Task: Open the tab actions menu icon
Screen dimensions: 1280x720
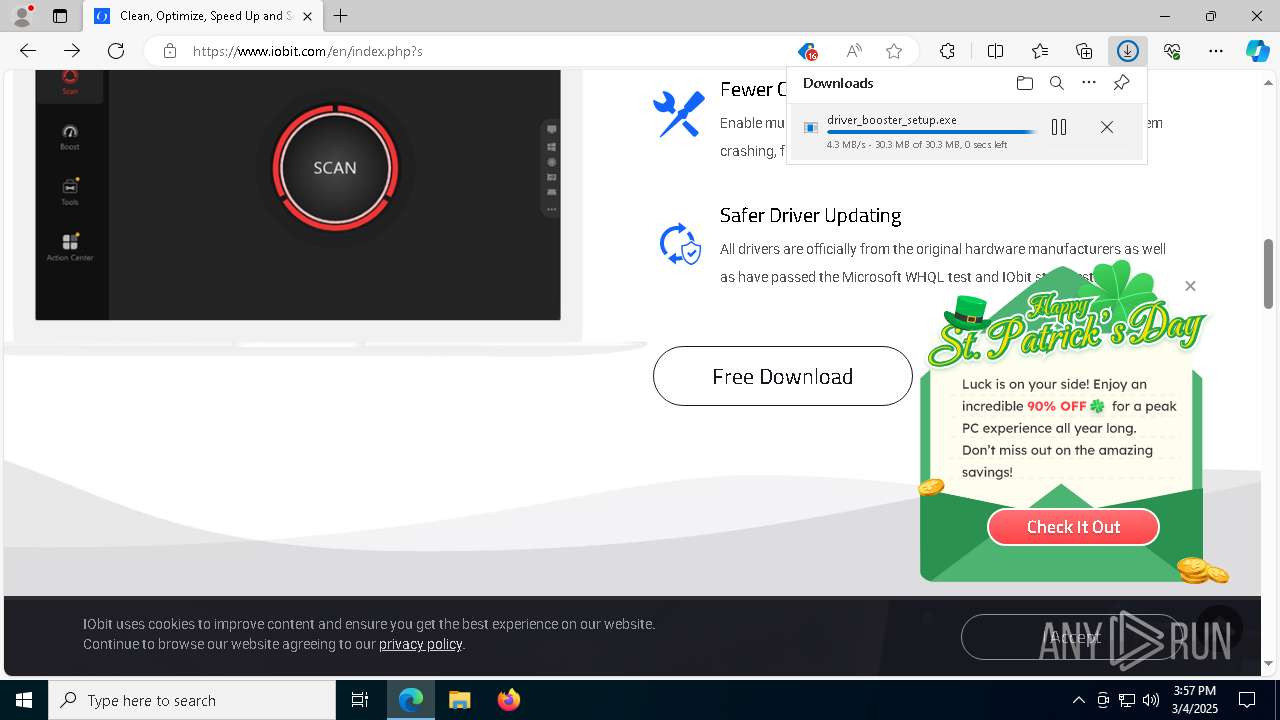Action: point(60,16)
